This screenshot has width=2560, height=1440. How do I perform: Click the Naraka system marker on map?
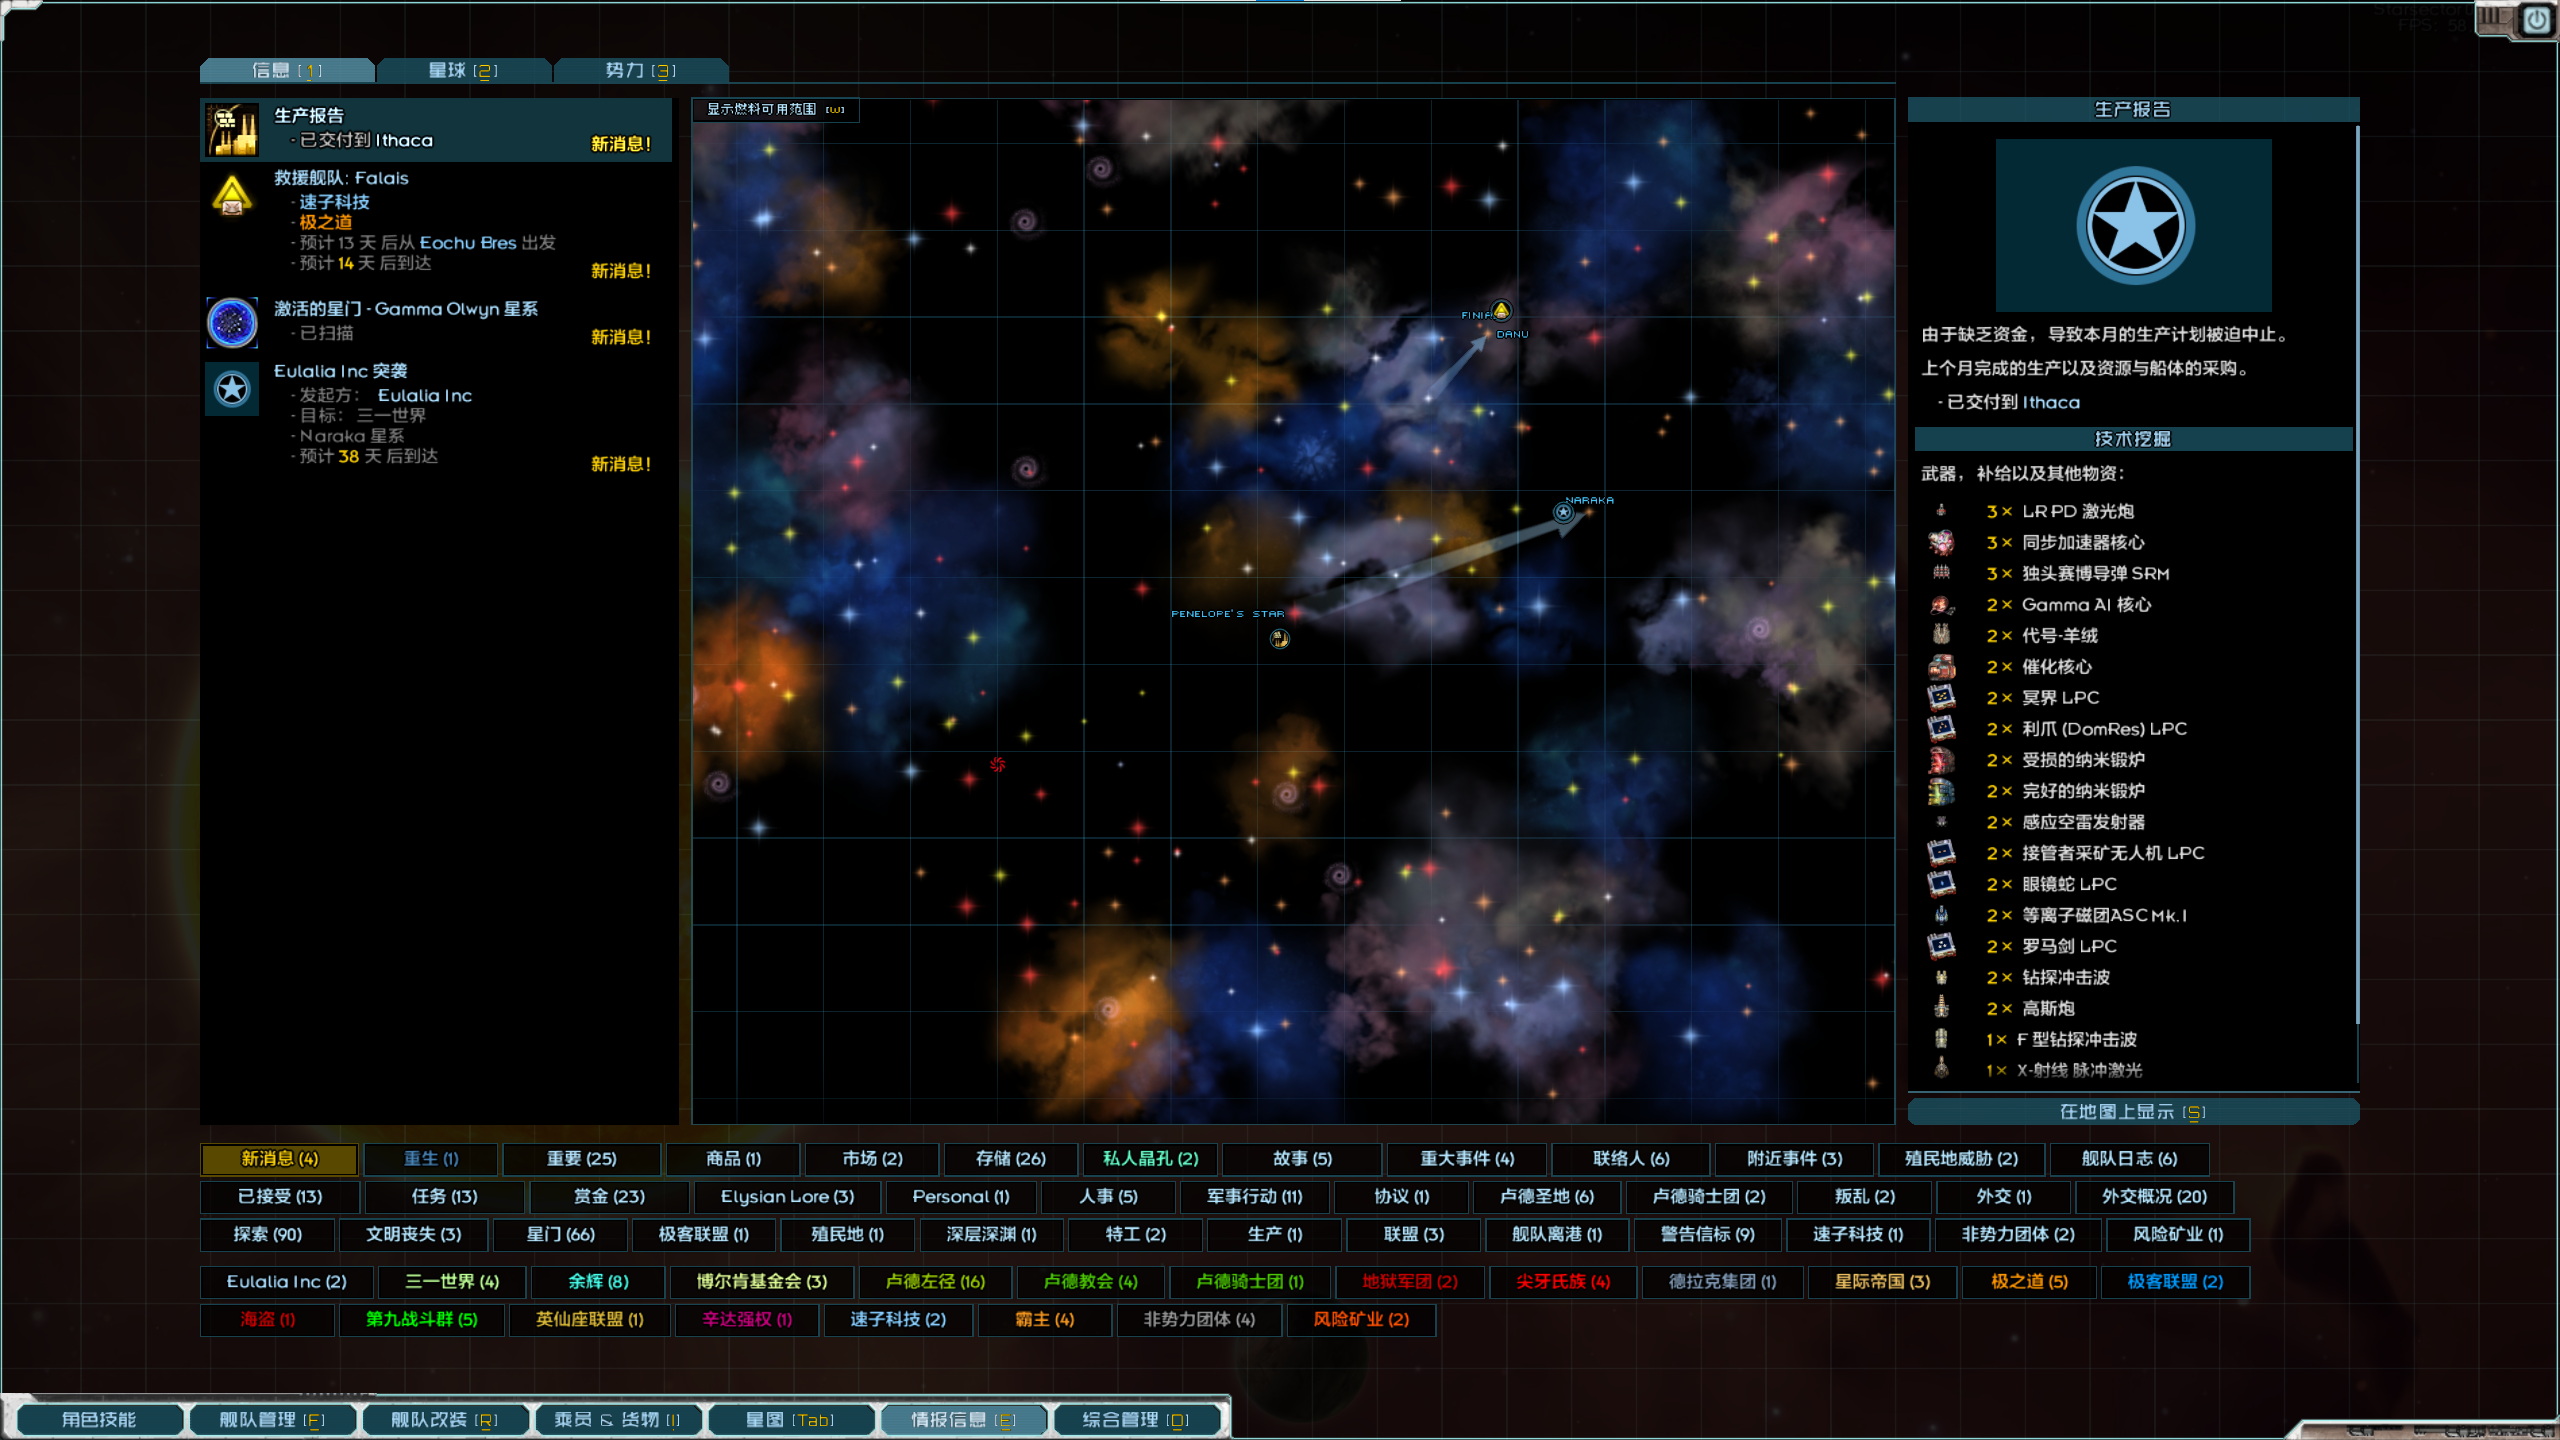pyautogui.click(x=1563, y=512)
